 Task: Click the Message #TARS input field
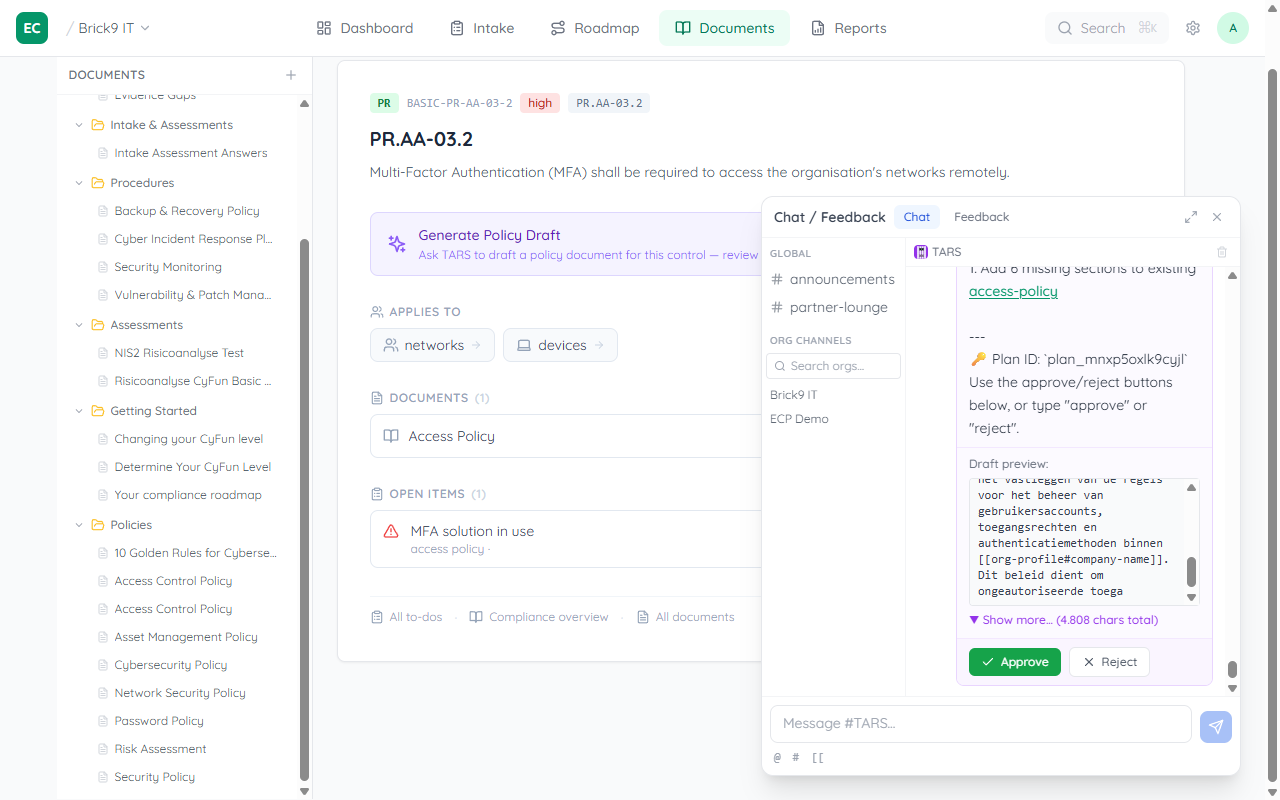pos(980,723)
